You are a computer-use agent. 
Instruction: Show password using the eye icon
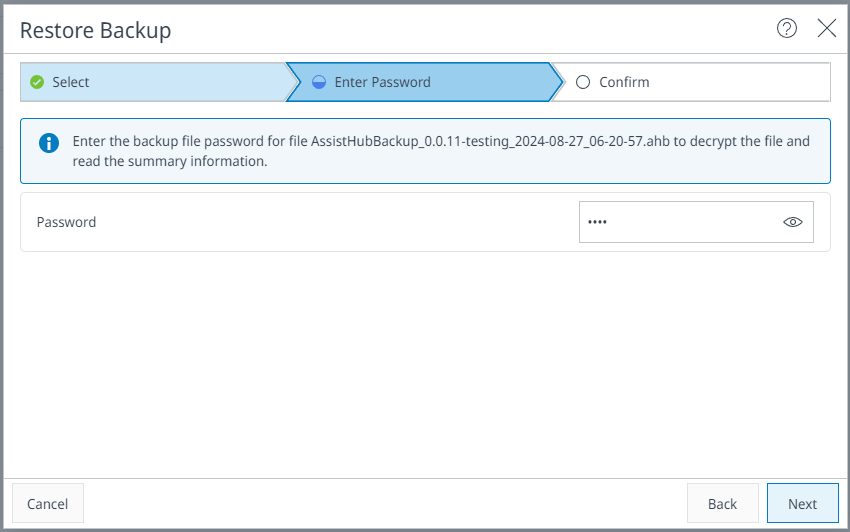point(793,222)
